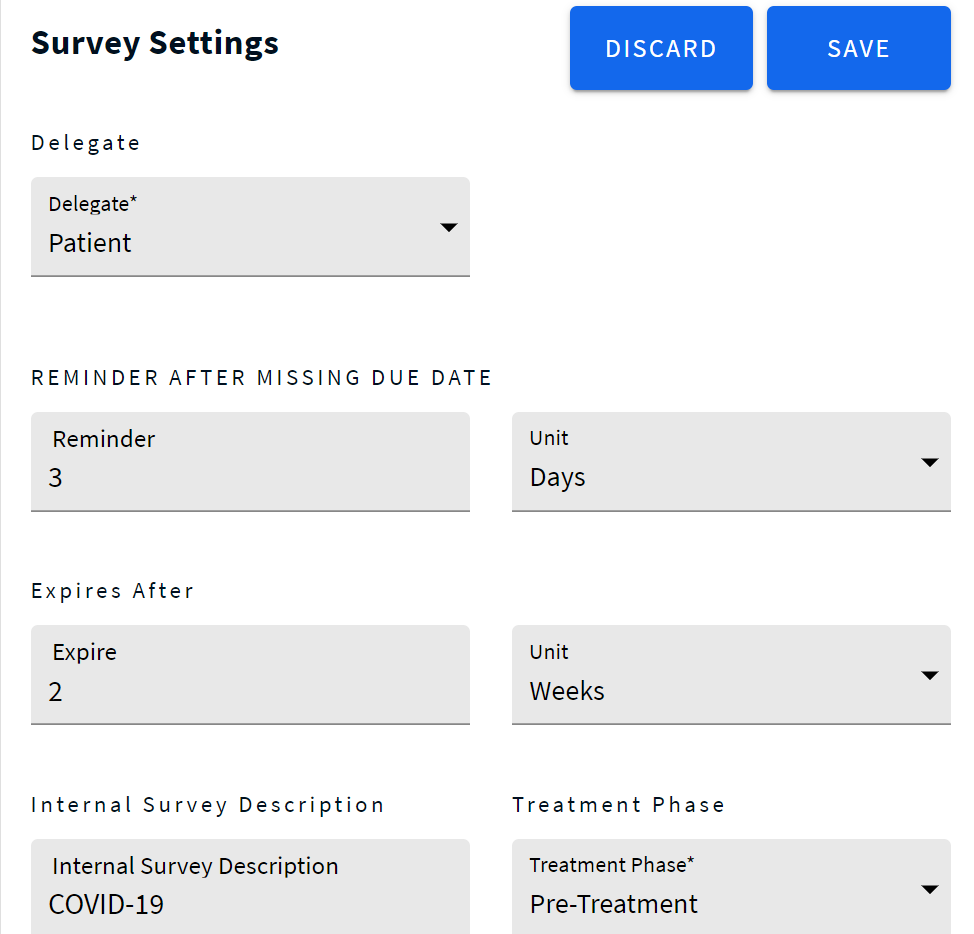Image resolution: width=974 pixels, height=934 pixels.
Task: Click the Reminder input showing 3
Action: 250,478
